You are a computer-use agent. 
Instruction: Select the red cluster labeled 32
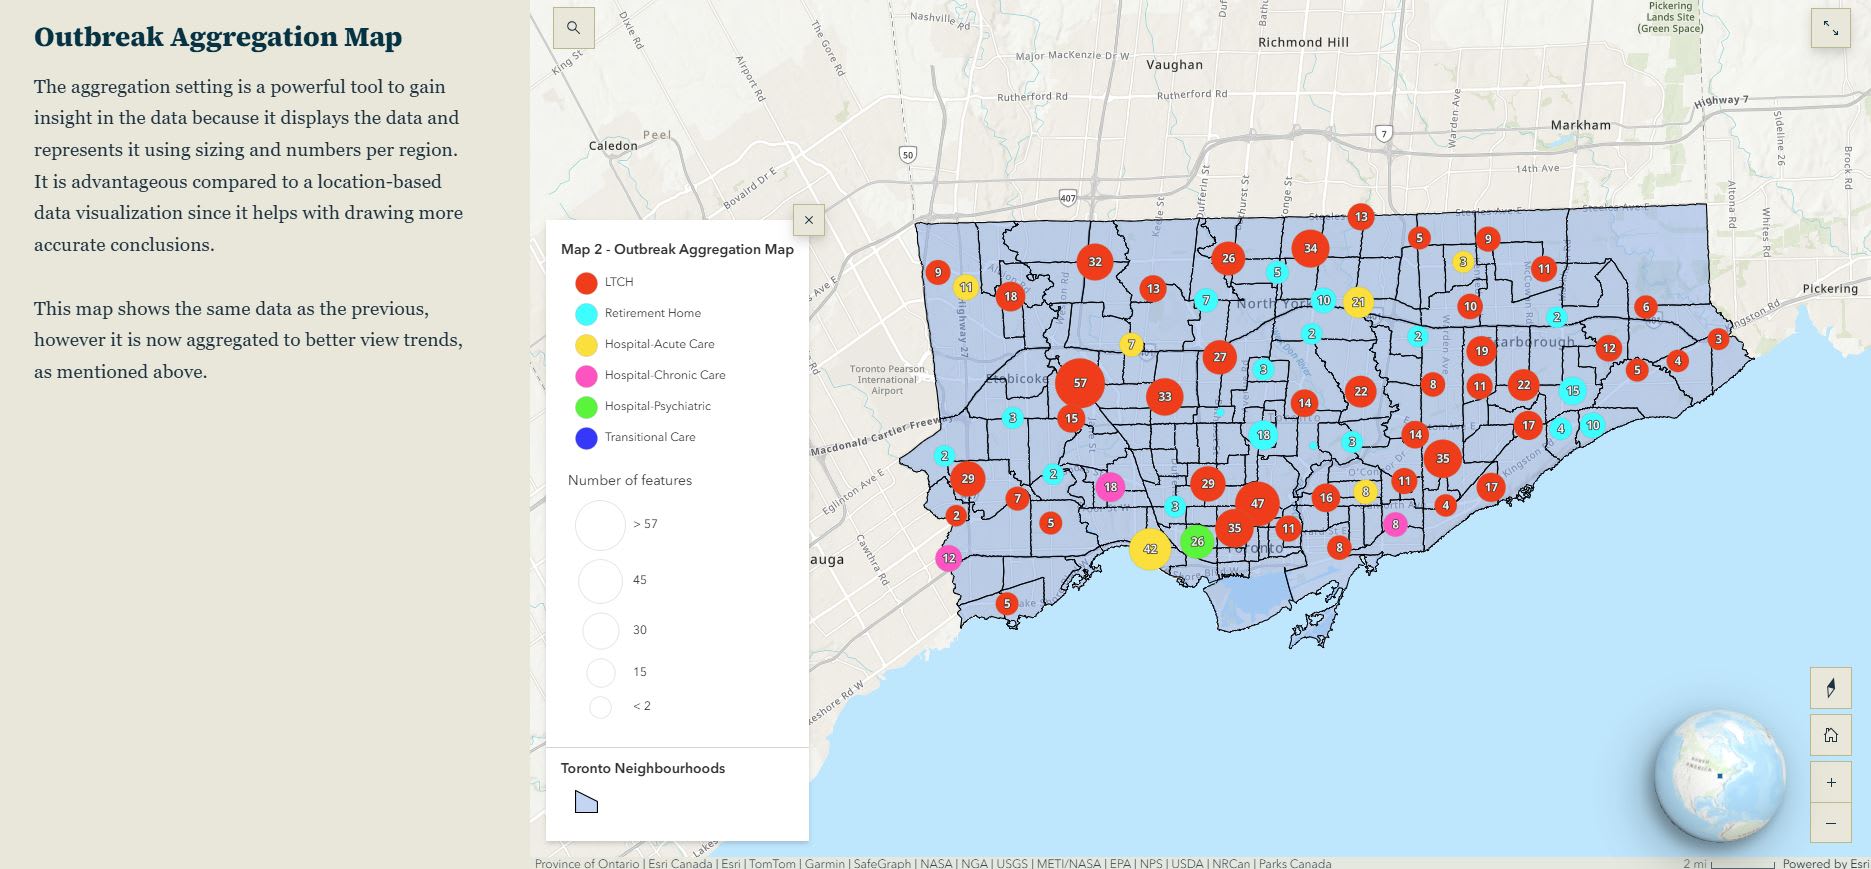(x=1095, y=262)
